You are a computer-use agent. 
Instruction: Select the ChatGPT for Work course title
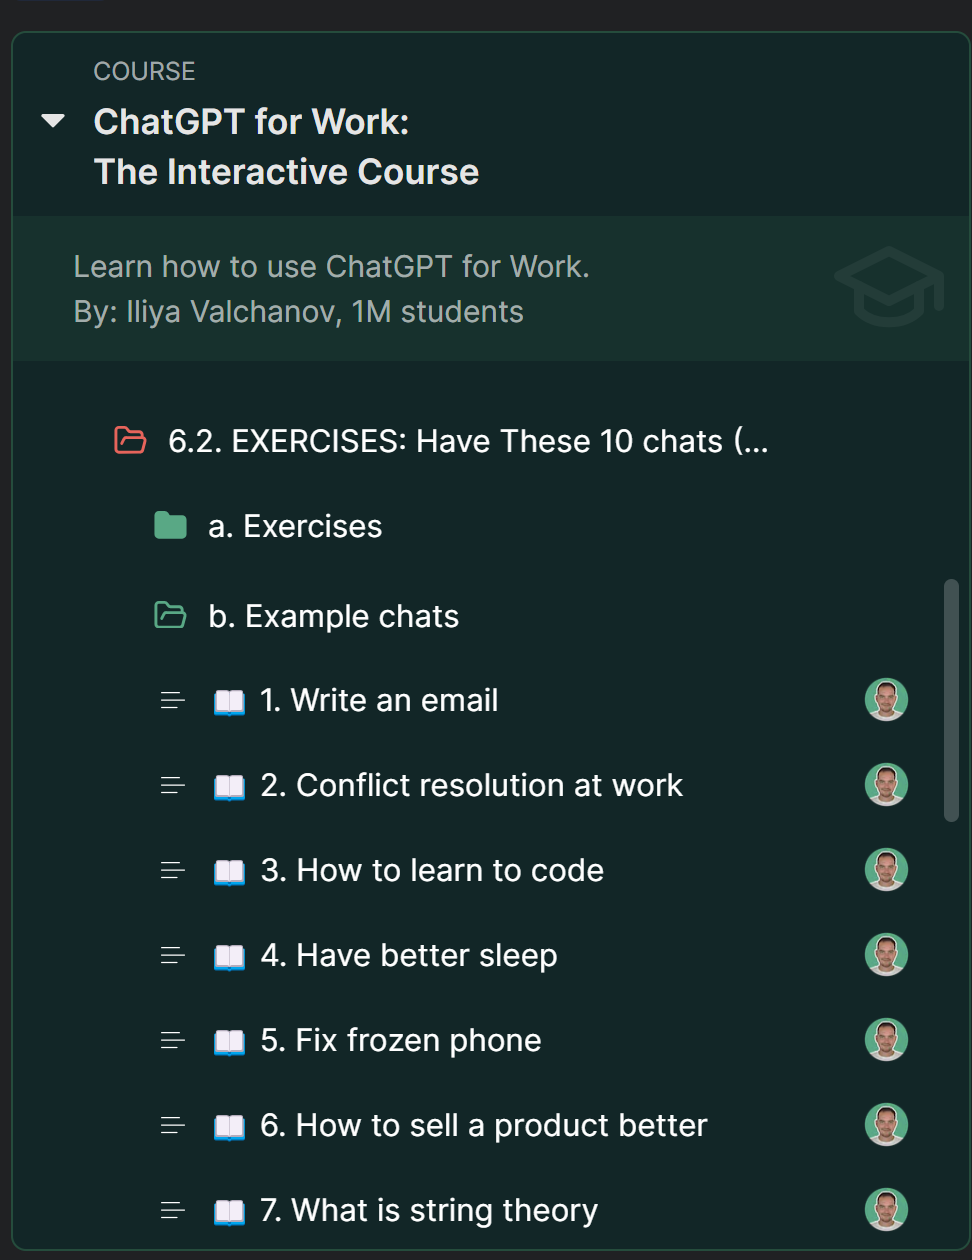pyautogui.click(x=286, y=146)
